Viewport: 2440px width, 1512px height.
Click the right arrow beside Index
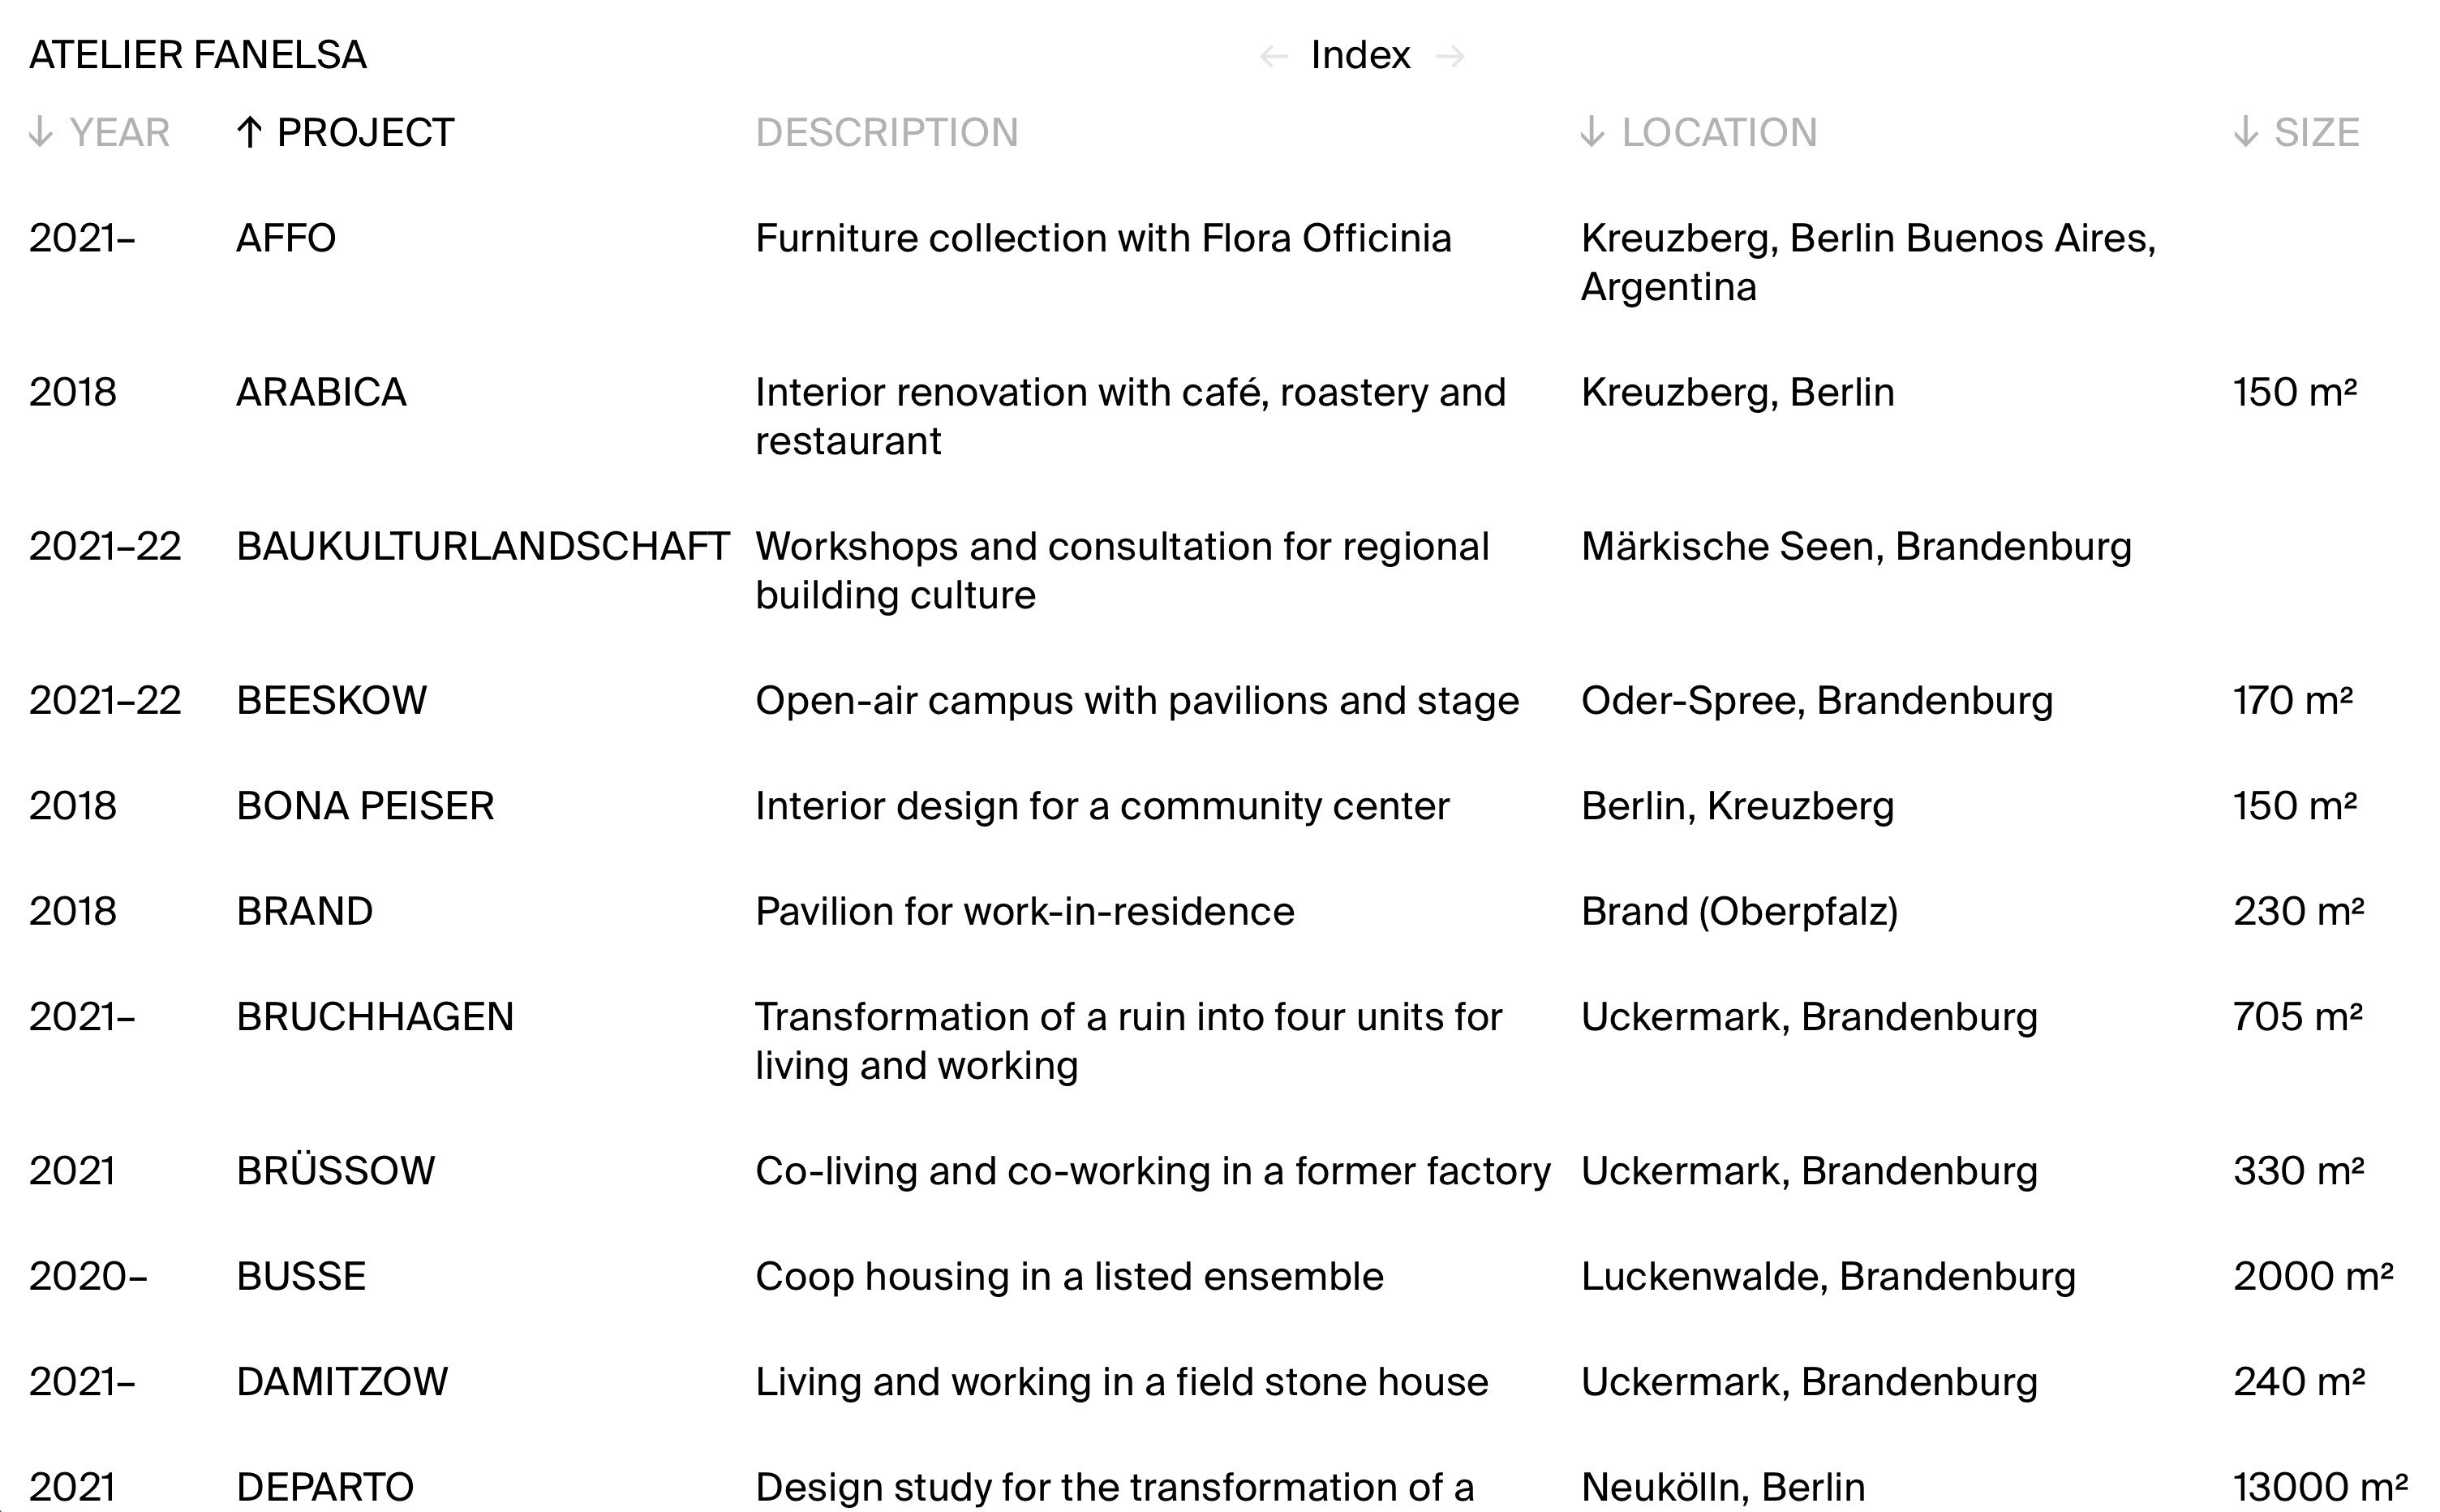(x=1450, y=56)
